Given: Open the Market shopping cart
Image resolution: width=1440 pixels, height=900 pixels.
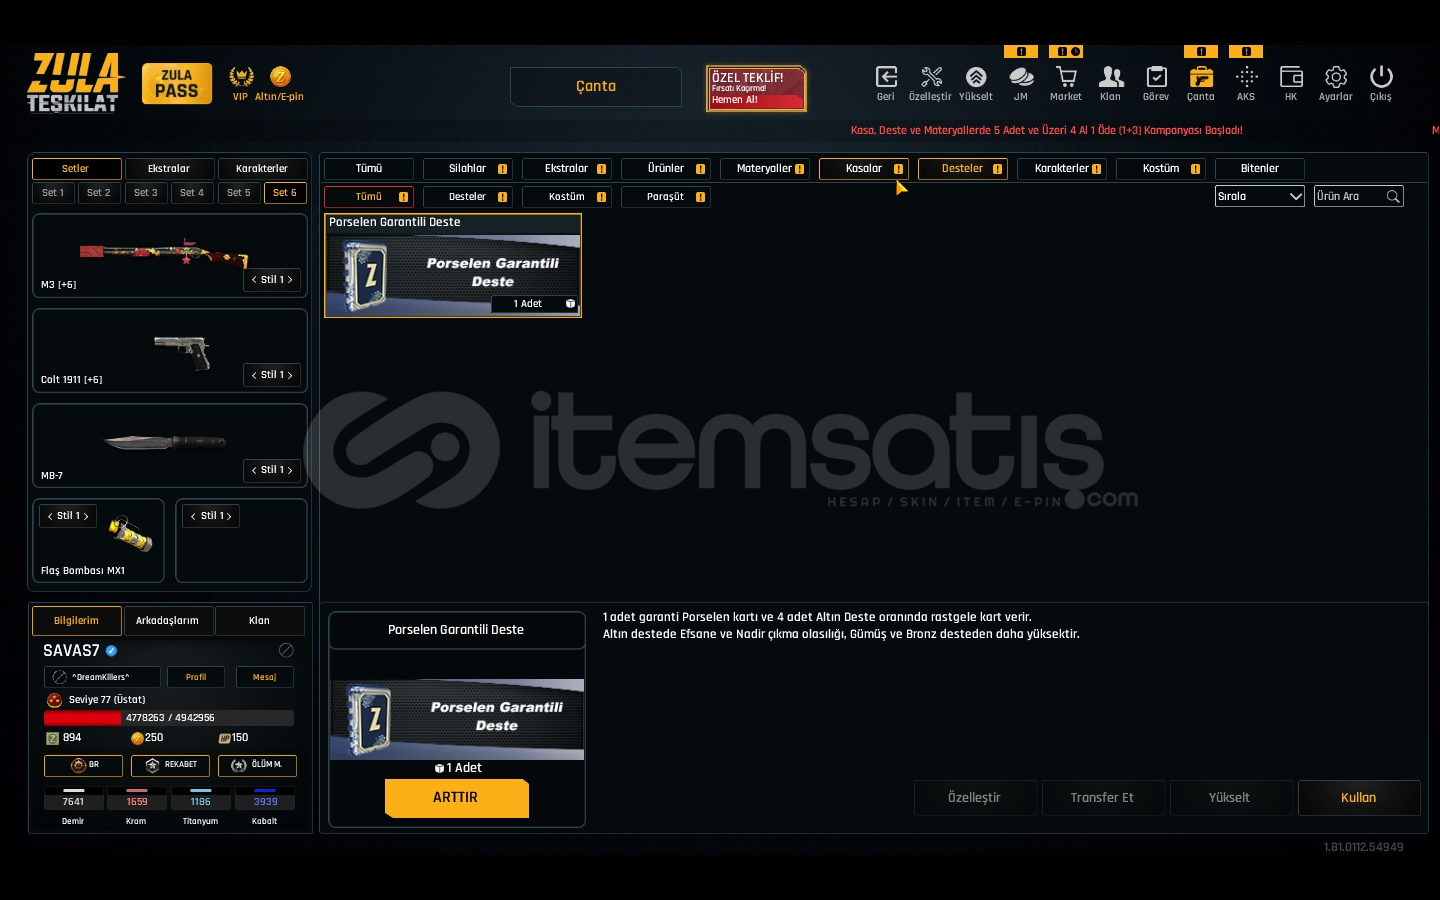Looking at the screenshot, I should tap(1066, 77).
